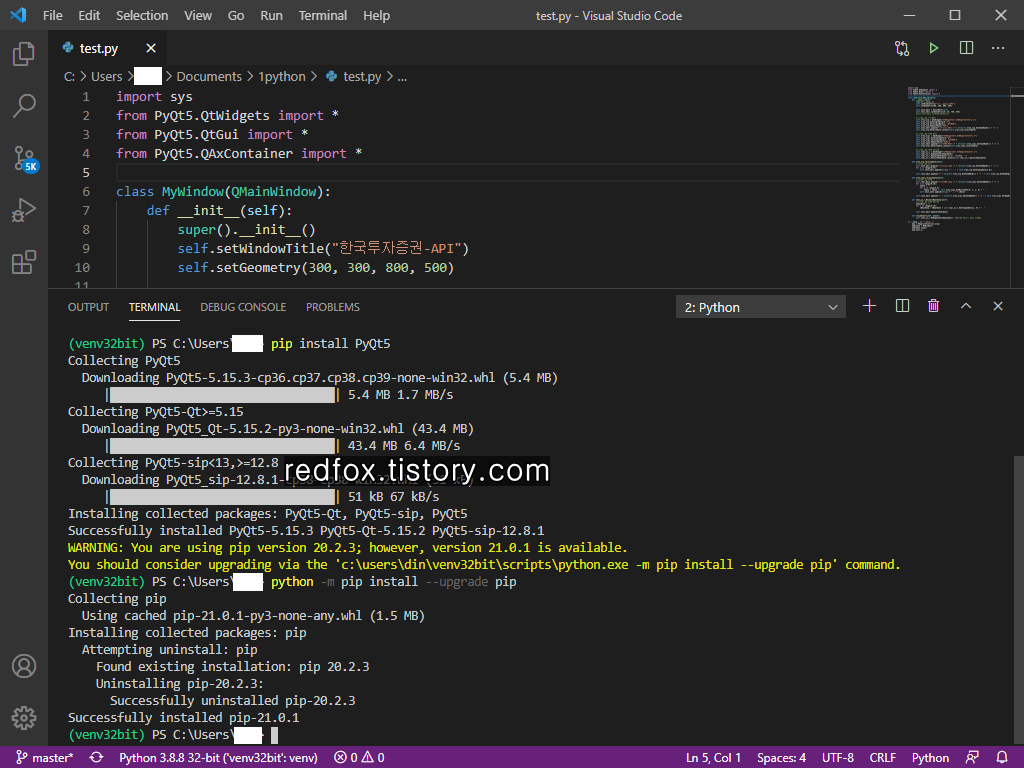The height and width of the screenshot is (768, 1024).
Task: Close the test.py editor tab
Action: [x=151, y=48]
